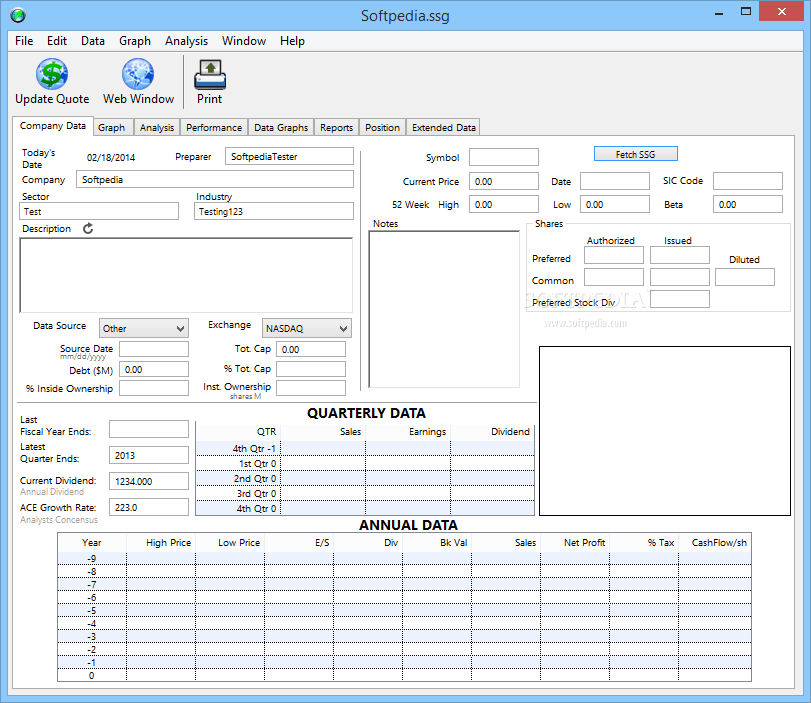Click the SIC Code field
Image resolution: width=811 pixels, height=703 pixels.
(748, 181)
